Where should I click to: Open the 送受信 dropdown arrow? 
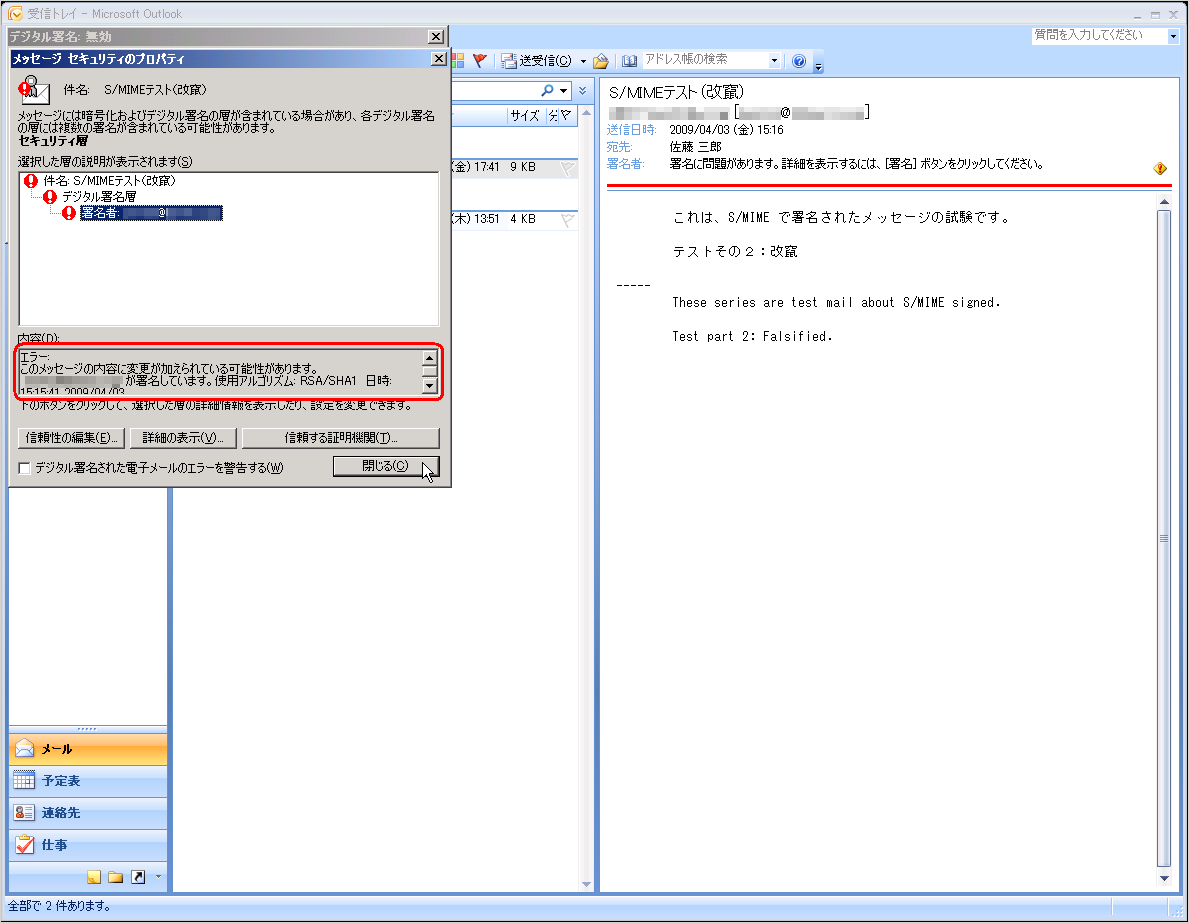tap(583, 61)
